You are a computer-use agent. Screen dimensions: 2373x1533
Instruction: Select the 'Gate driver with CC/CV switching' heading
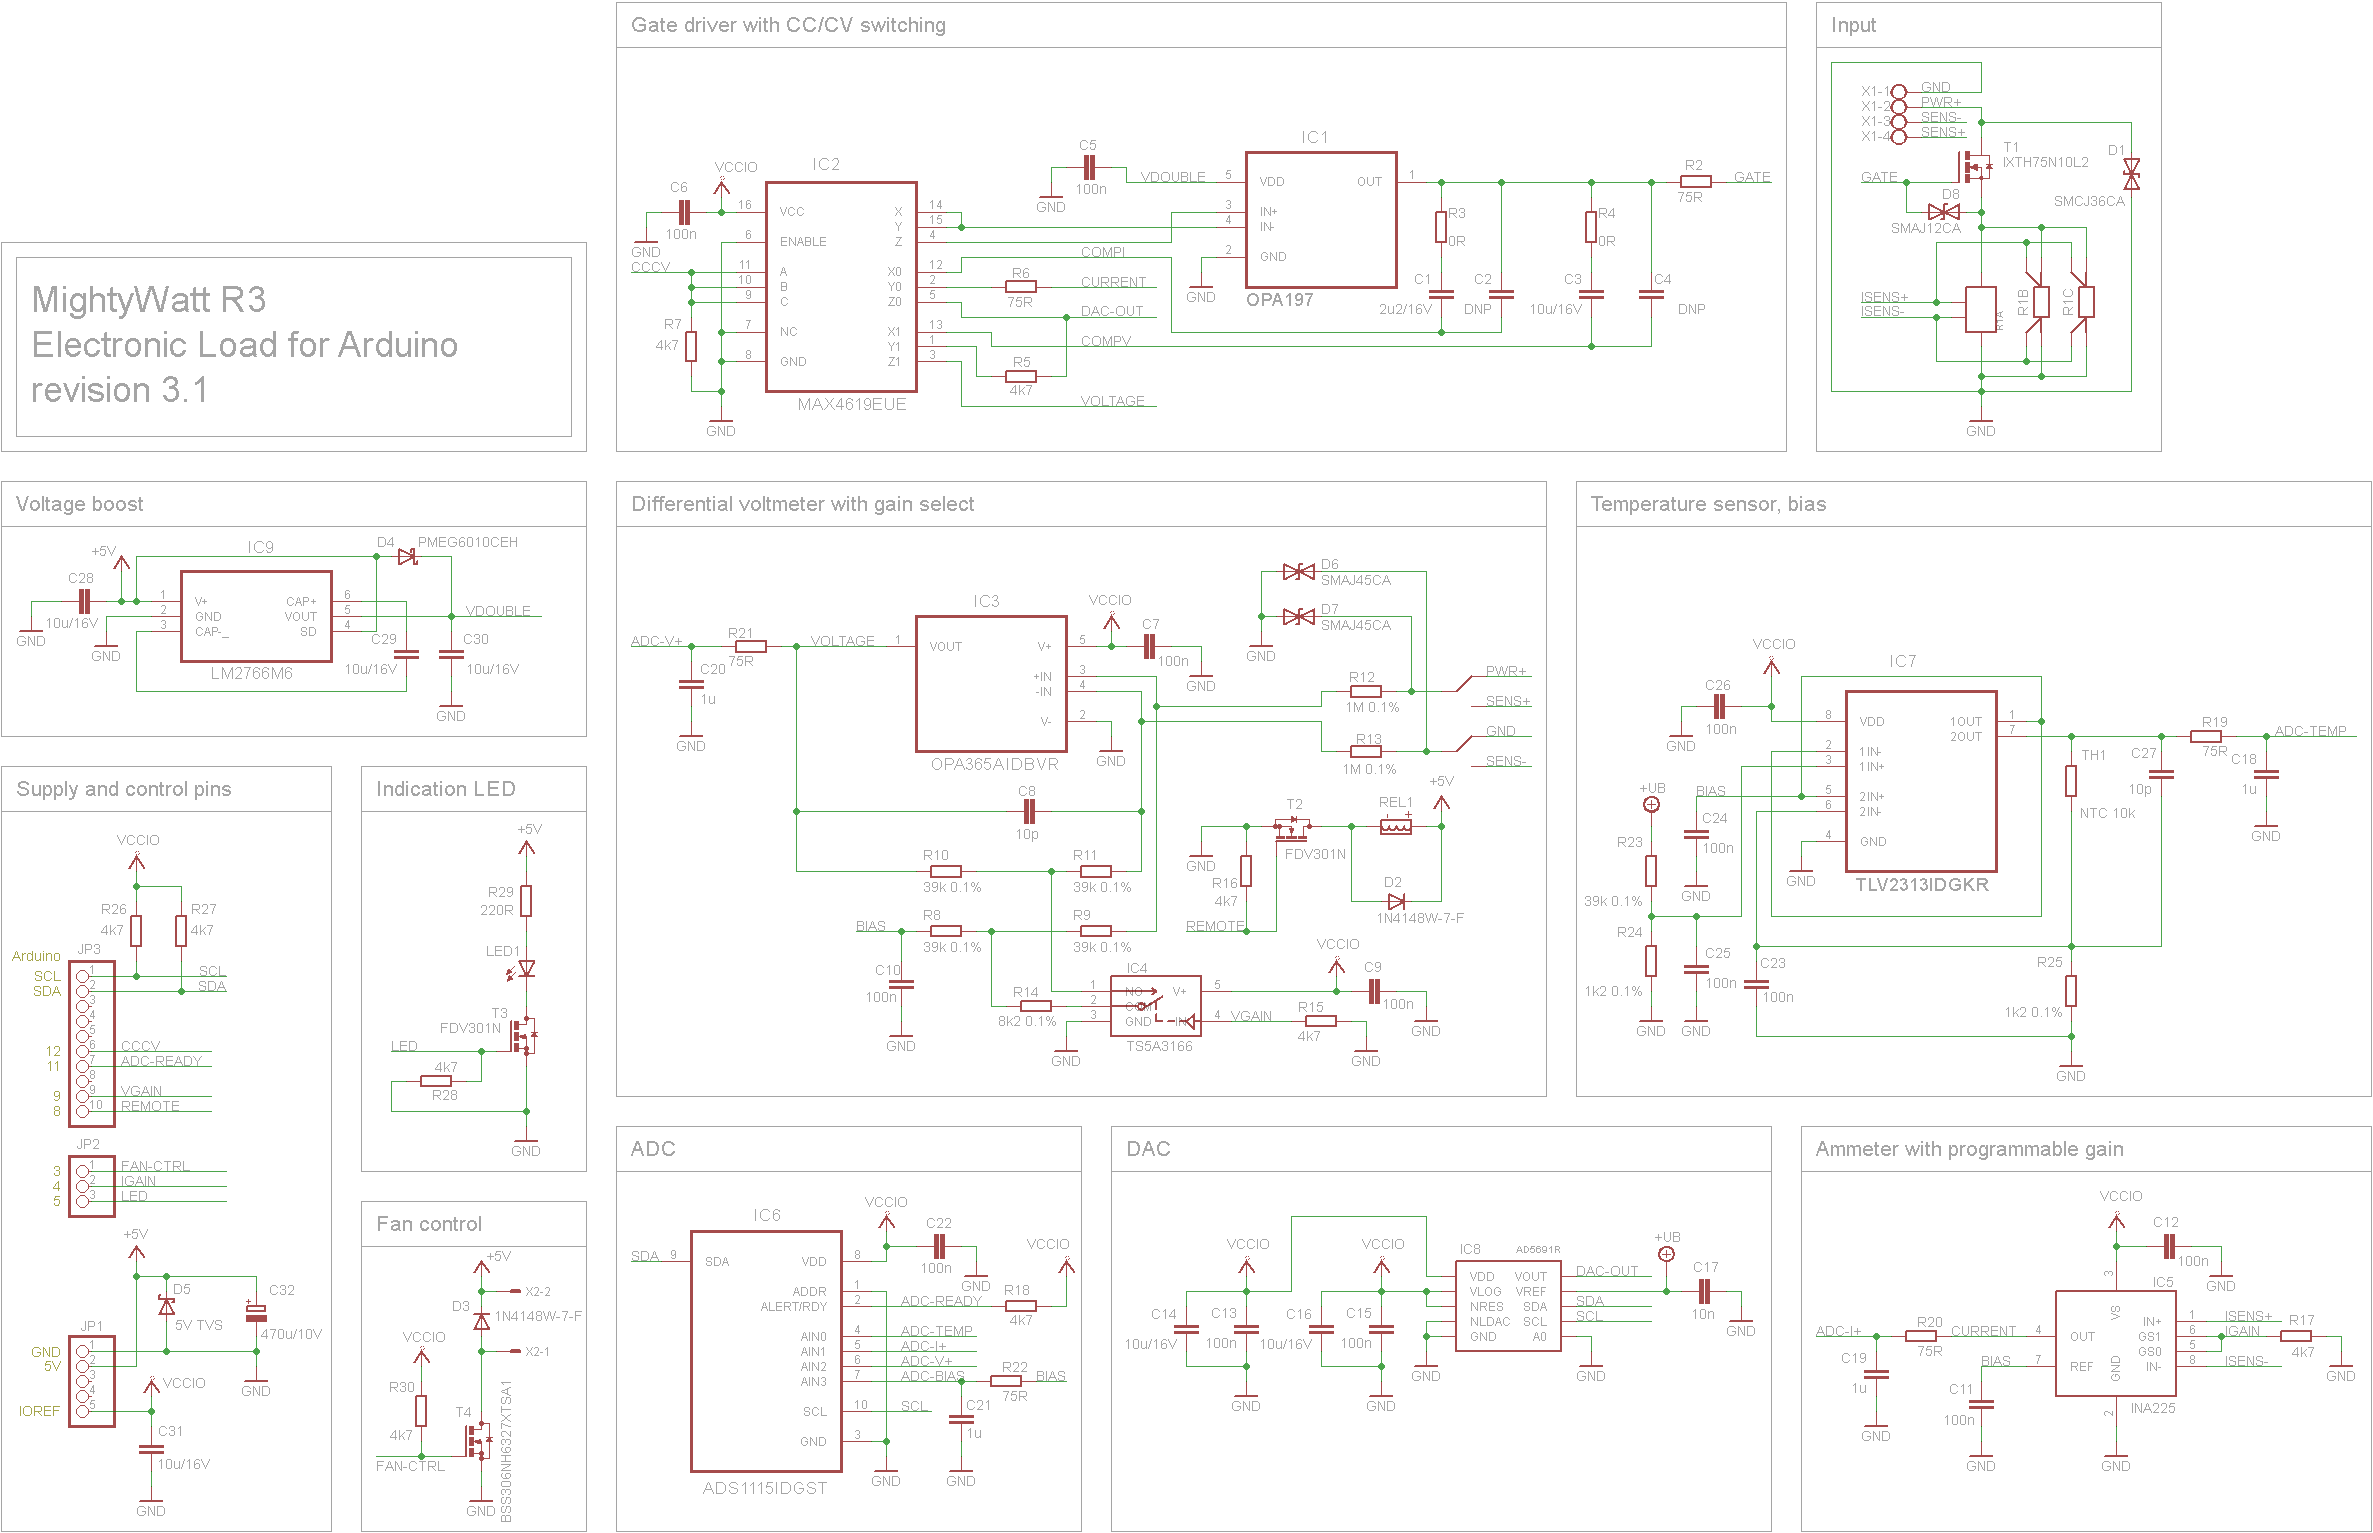coord(788,25)
